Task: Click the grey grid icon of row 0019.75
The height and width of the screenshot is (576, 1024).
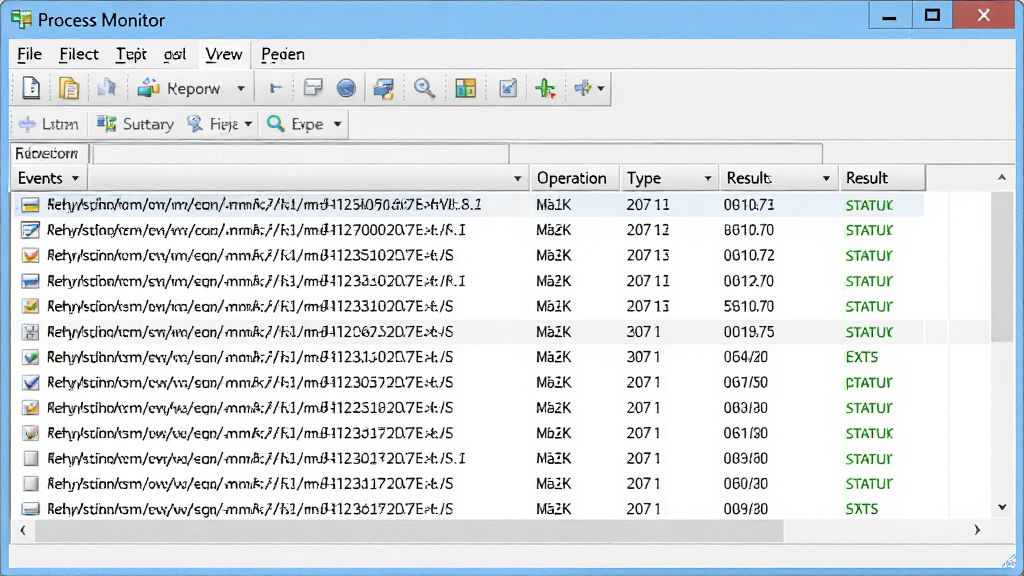Action: click(x=30, y=332)
